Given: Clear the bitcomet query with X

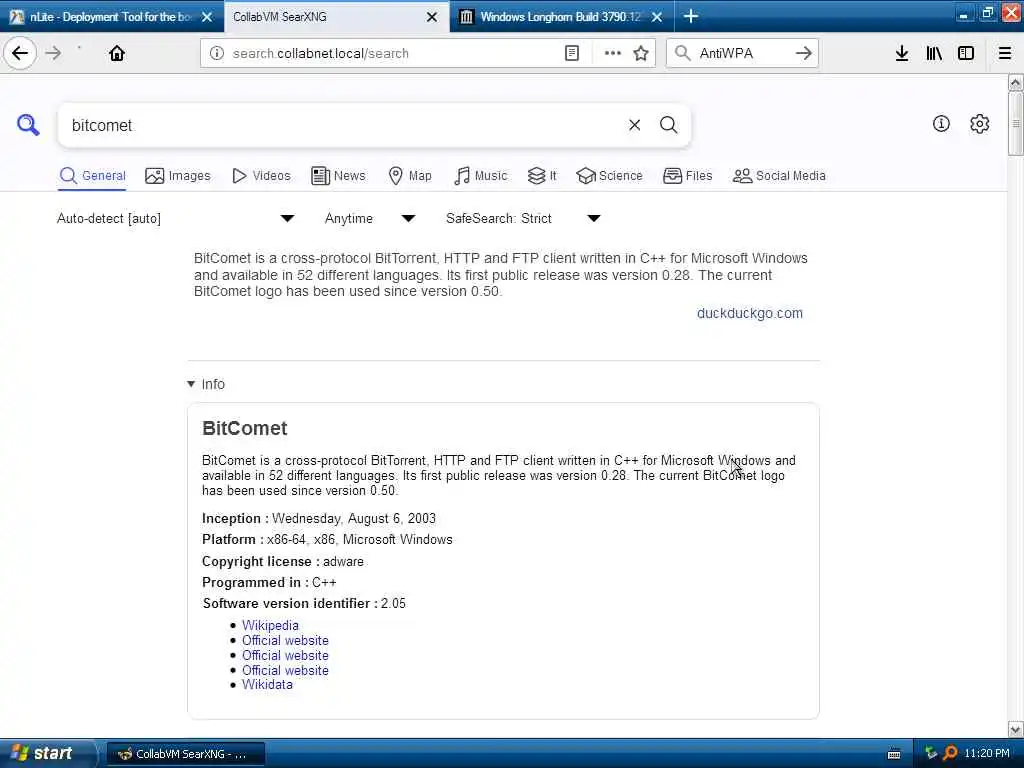Looking at the screenshot, I should coord(635,125).
